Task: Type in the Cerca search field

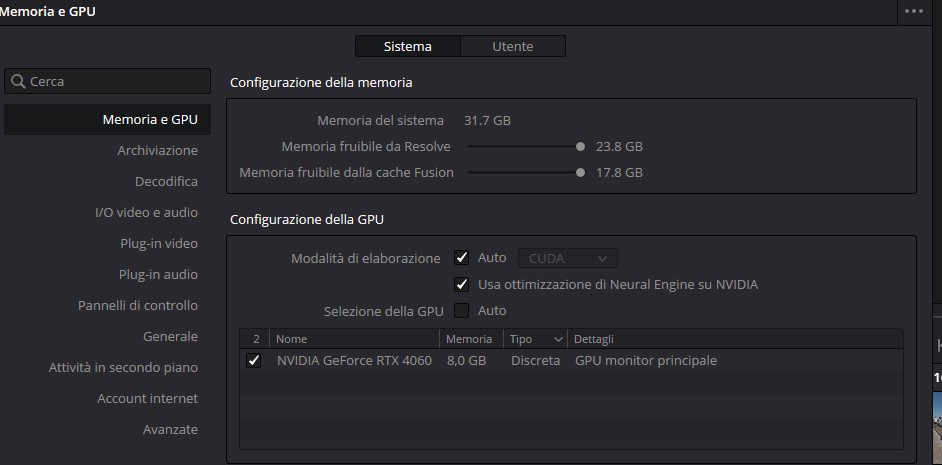Action: [108, 81]
